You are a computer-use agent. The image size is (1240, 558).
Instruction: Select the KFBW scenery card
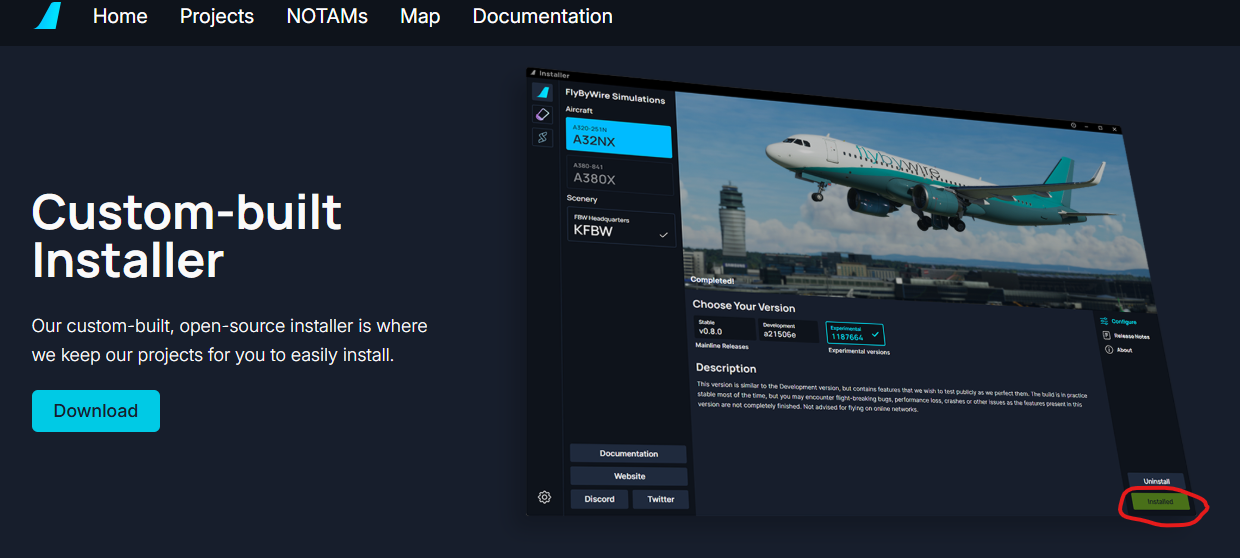621,228
